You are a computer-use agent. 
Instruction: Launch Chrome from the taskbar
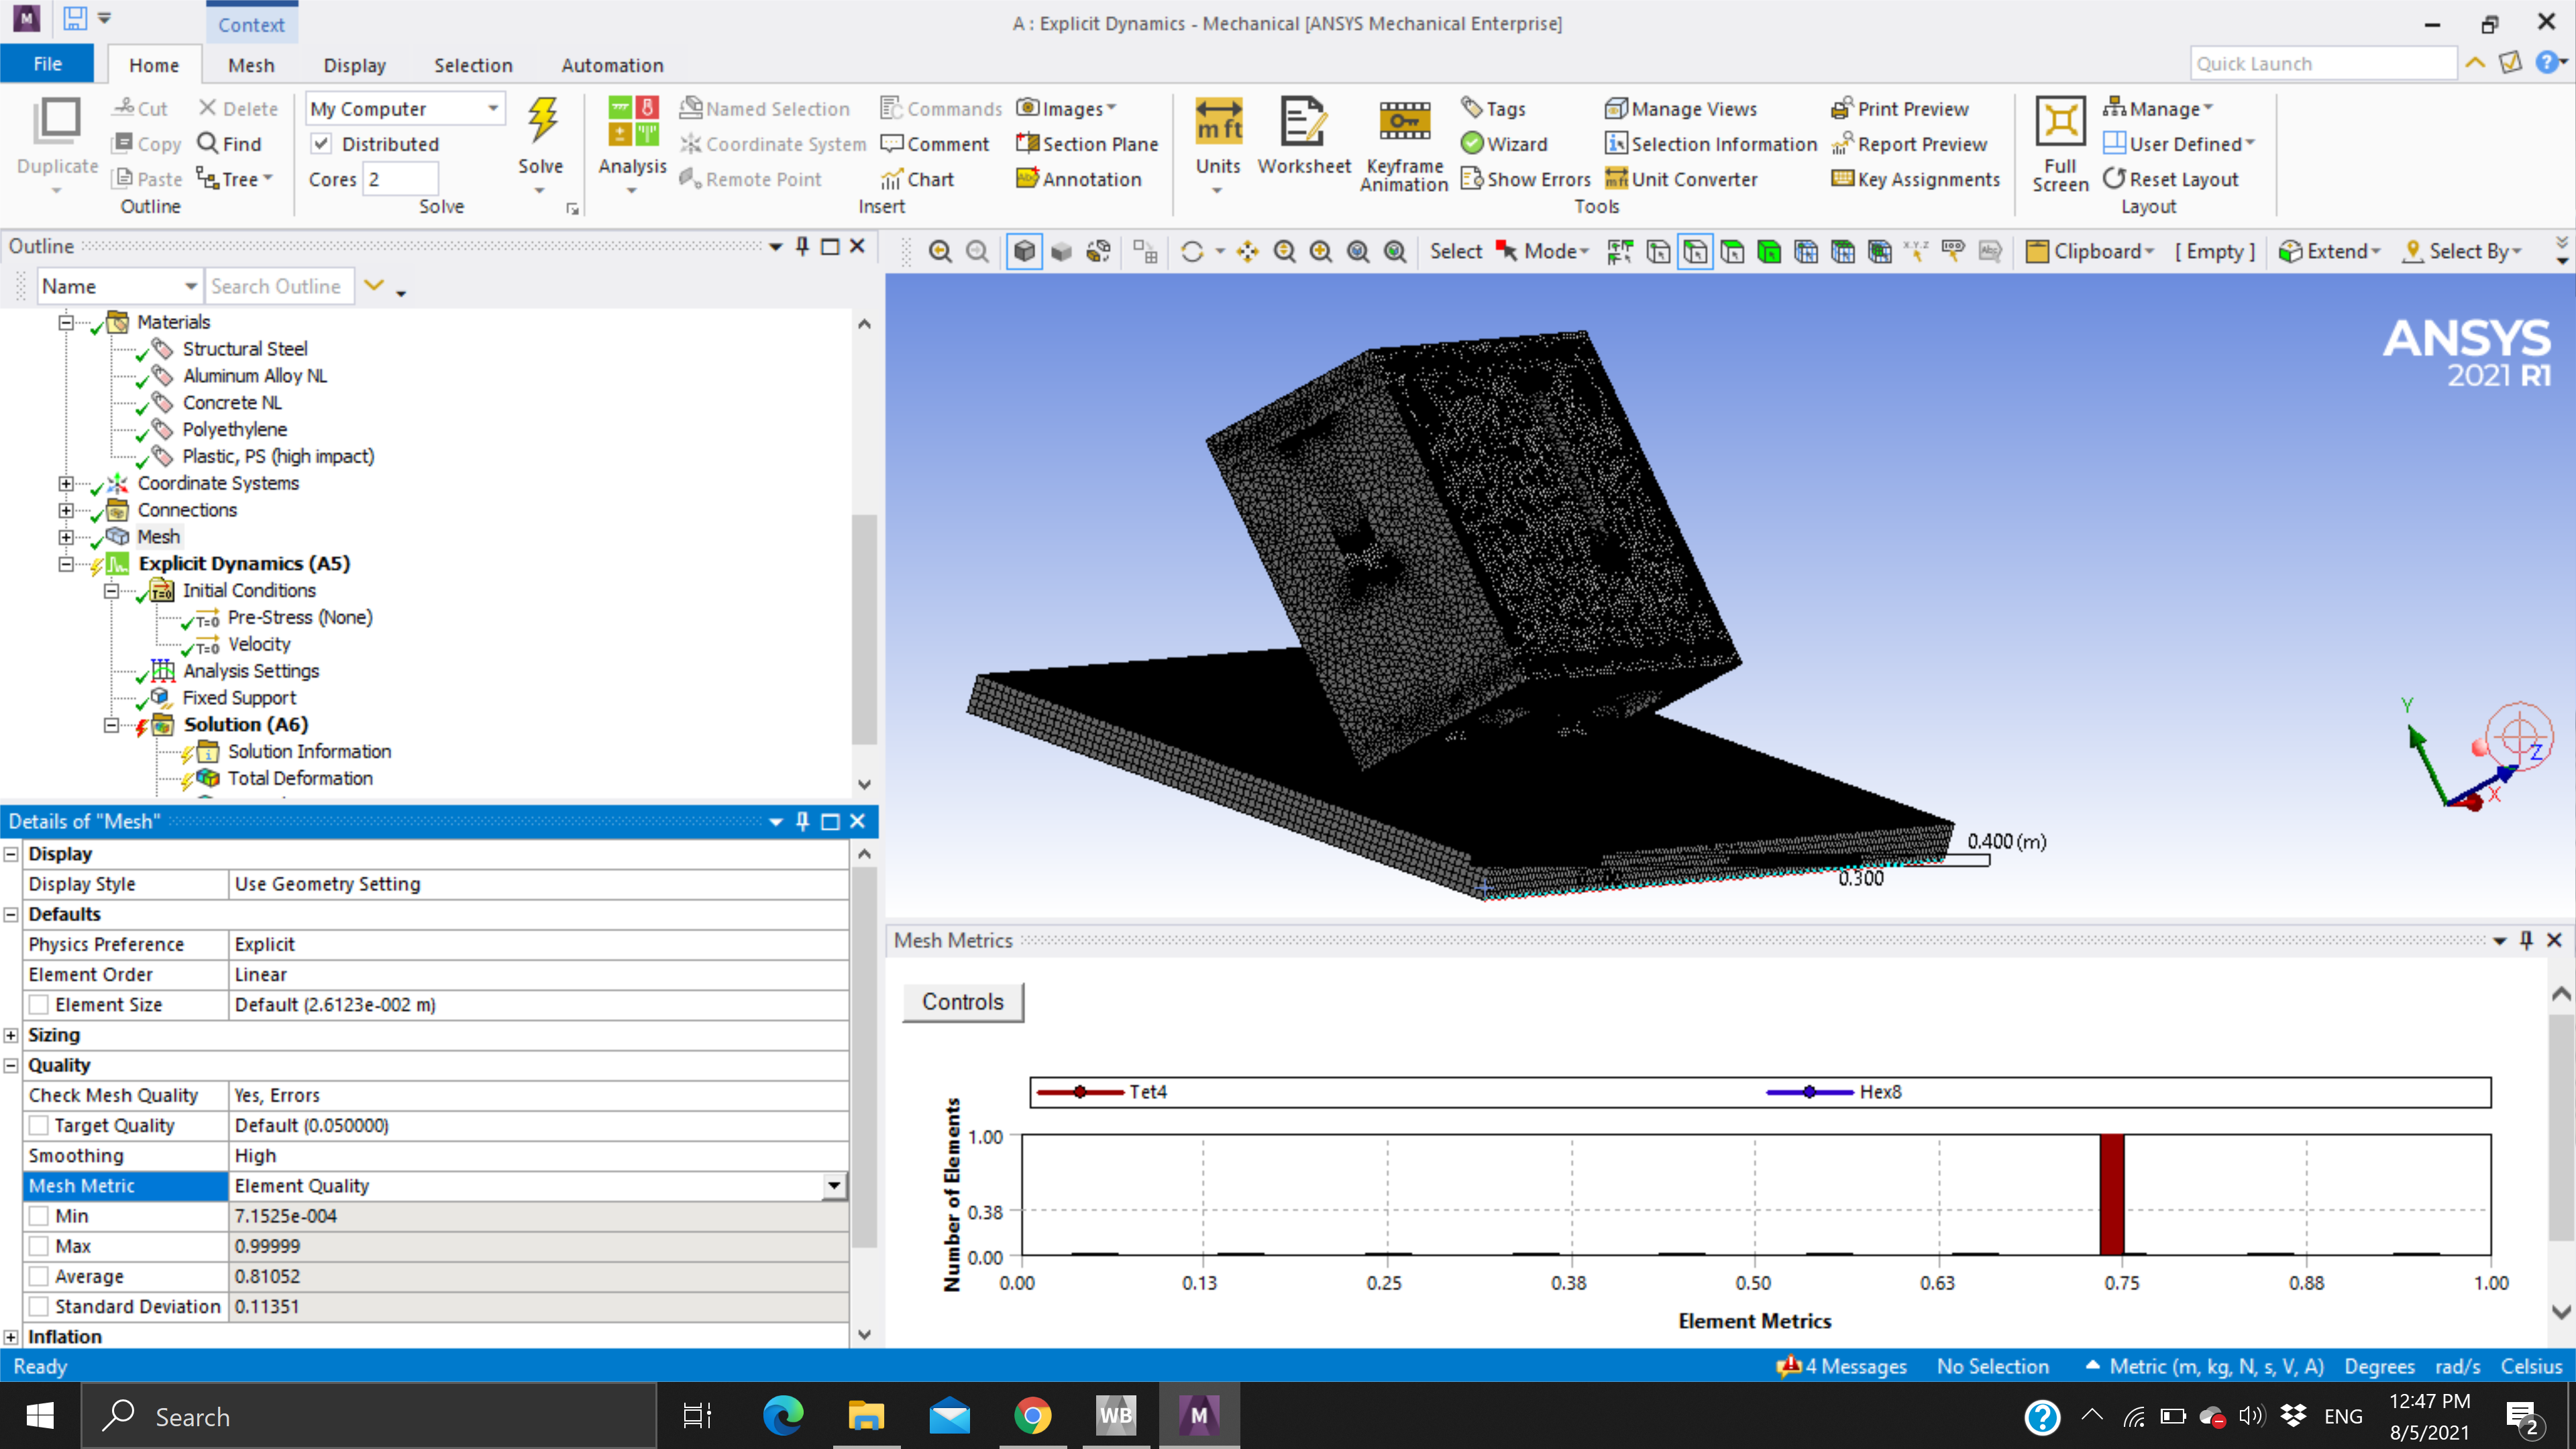click(1032, 1415)
